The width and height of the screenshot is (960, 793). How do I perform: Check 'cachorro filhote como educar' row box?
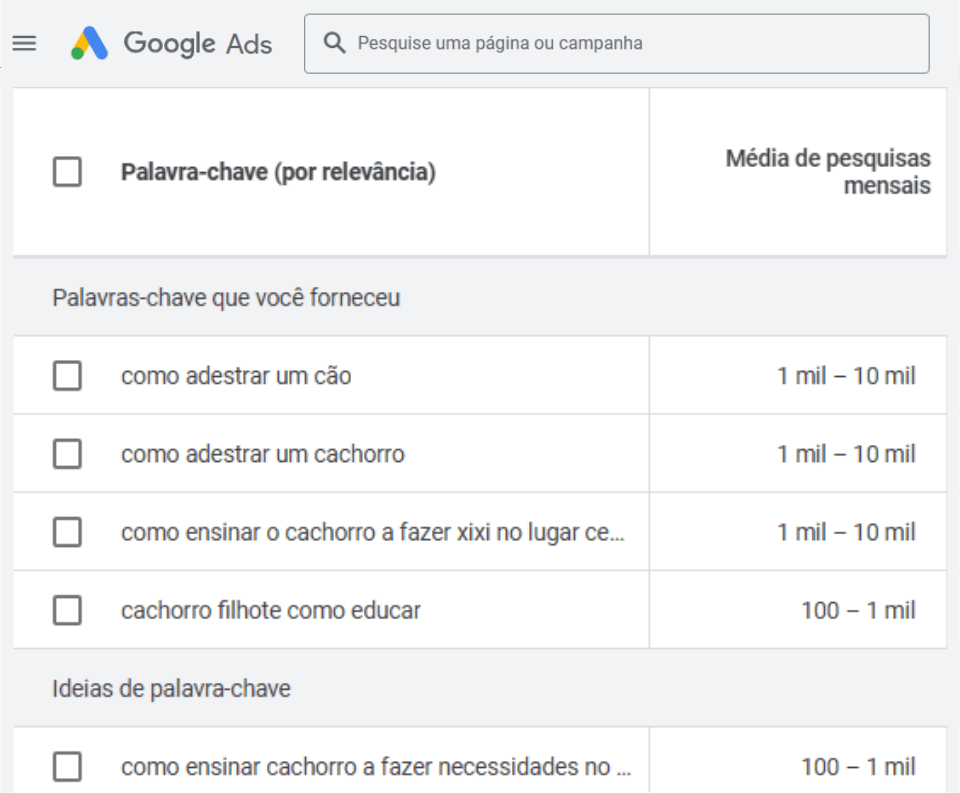pos(67,610)
